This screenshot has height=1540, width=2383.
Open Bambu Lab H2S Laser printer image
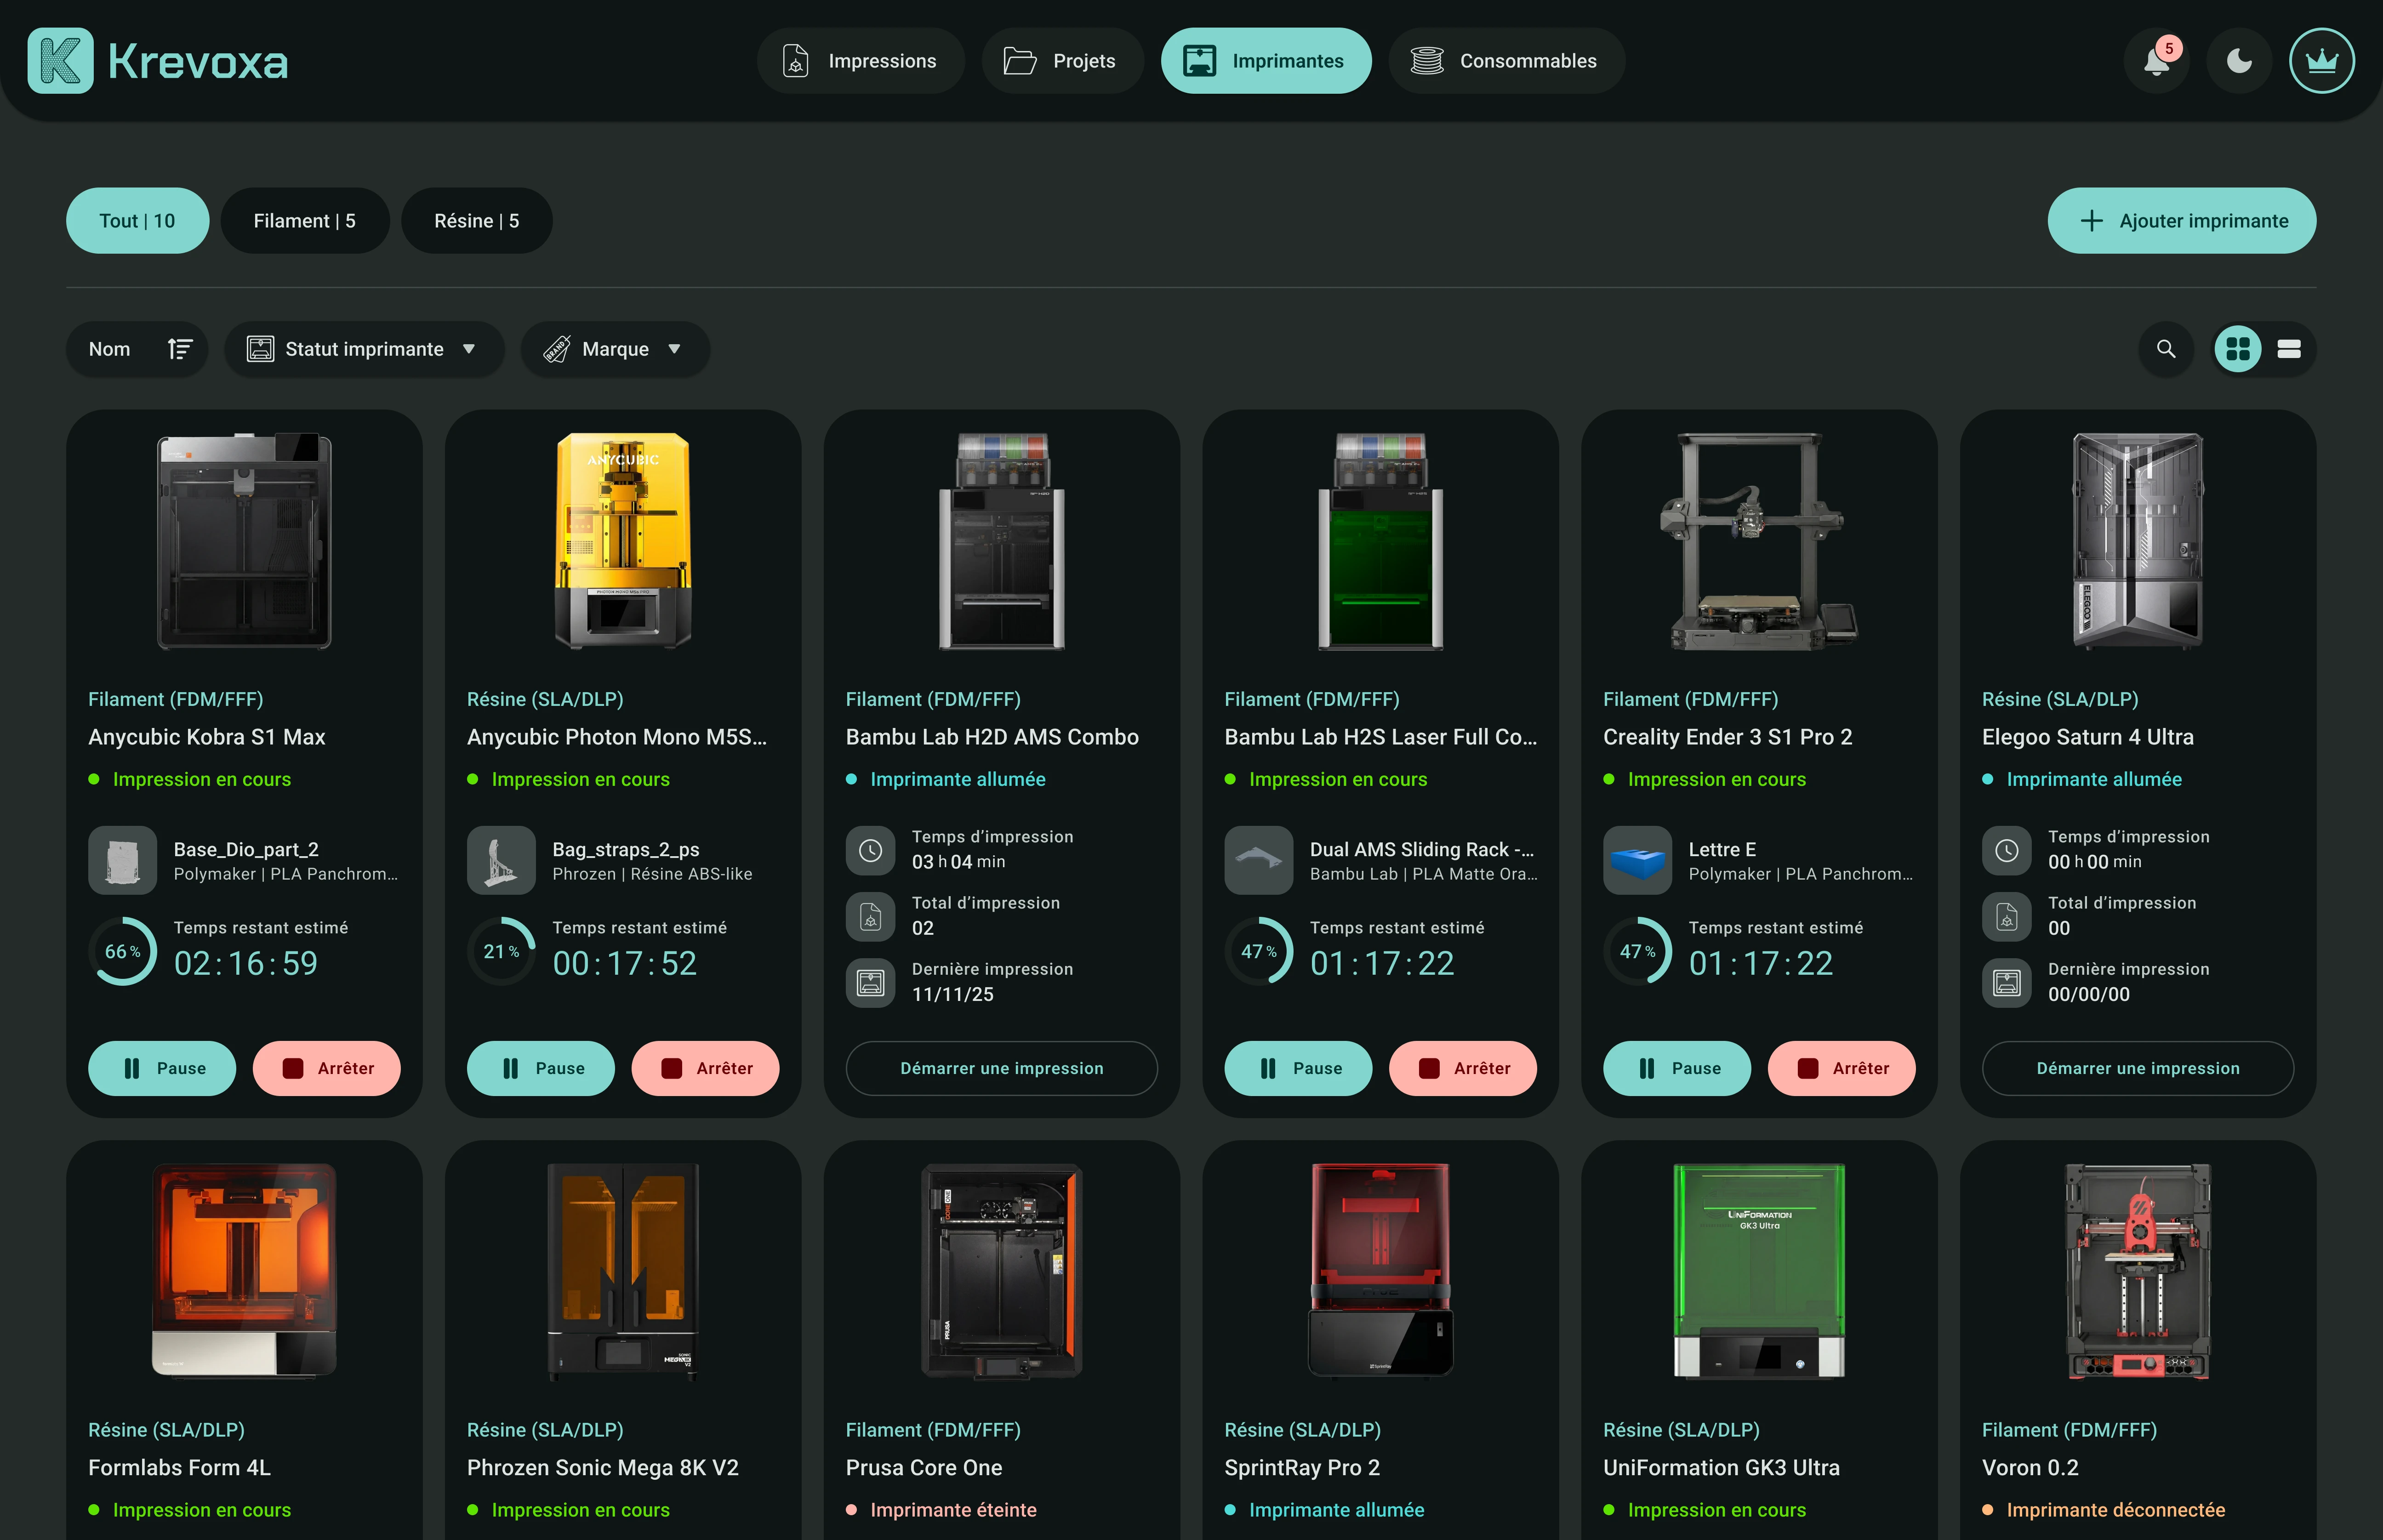point(1380,541)
